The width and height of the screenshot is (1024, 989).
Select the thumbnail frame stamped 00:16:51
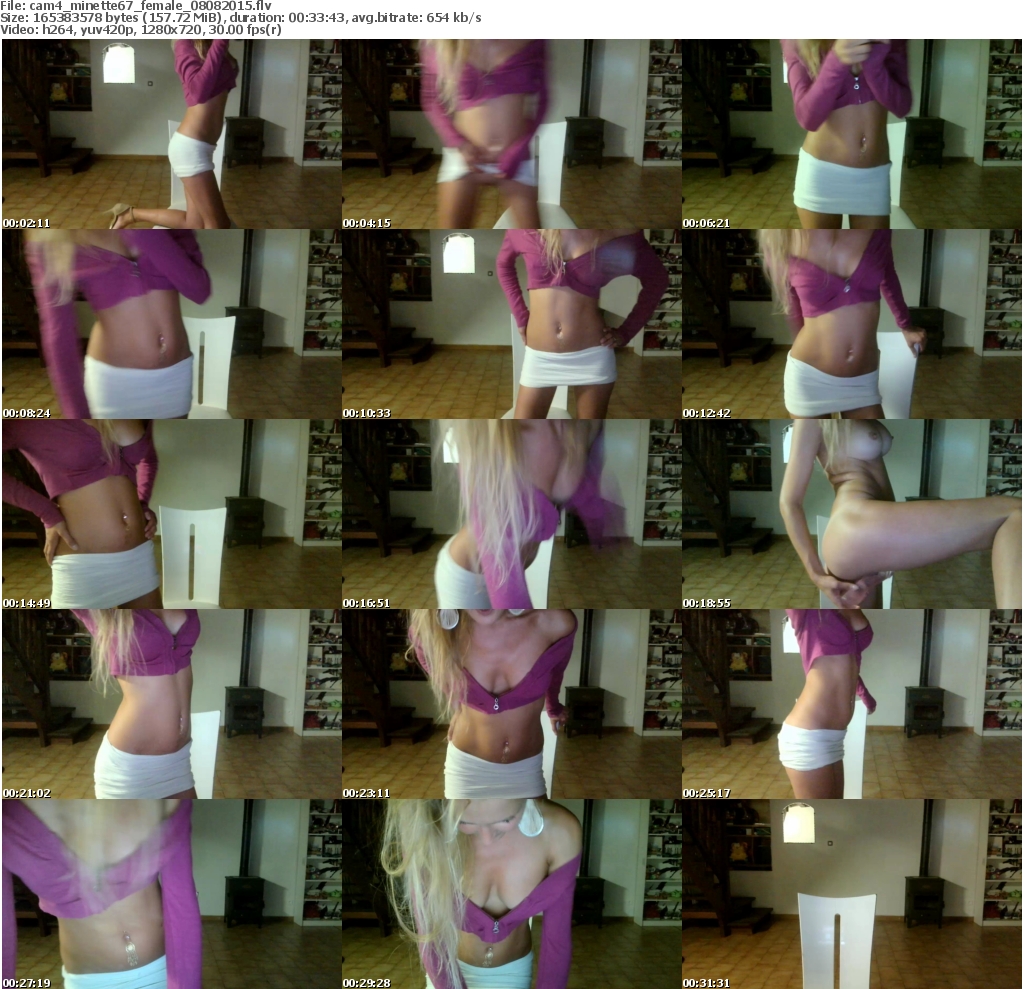point(512,514)
